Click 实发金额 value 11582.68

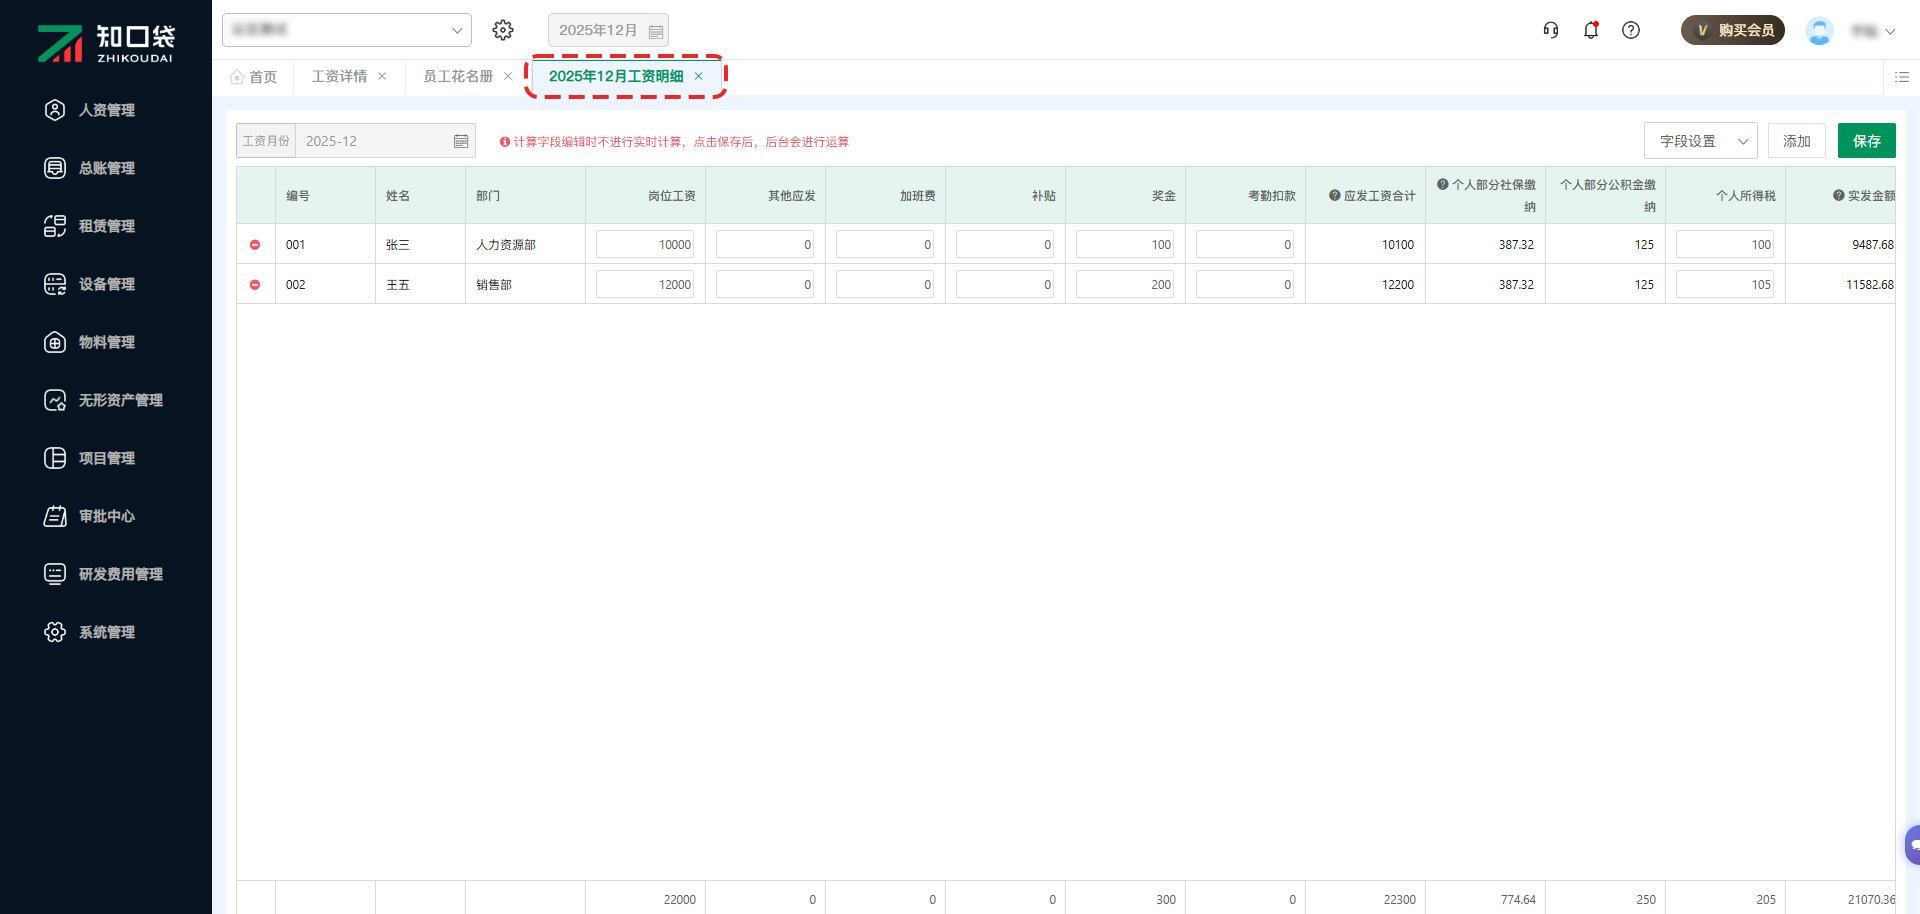point(1869,285)
